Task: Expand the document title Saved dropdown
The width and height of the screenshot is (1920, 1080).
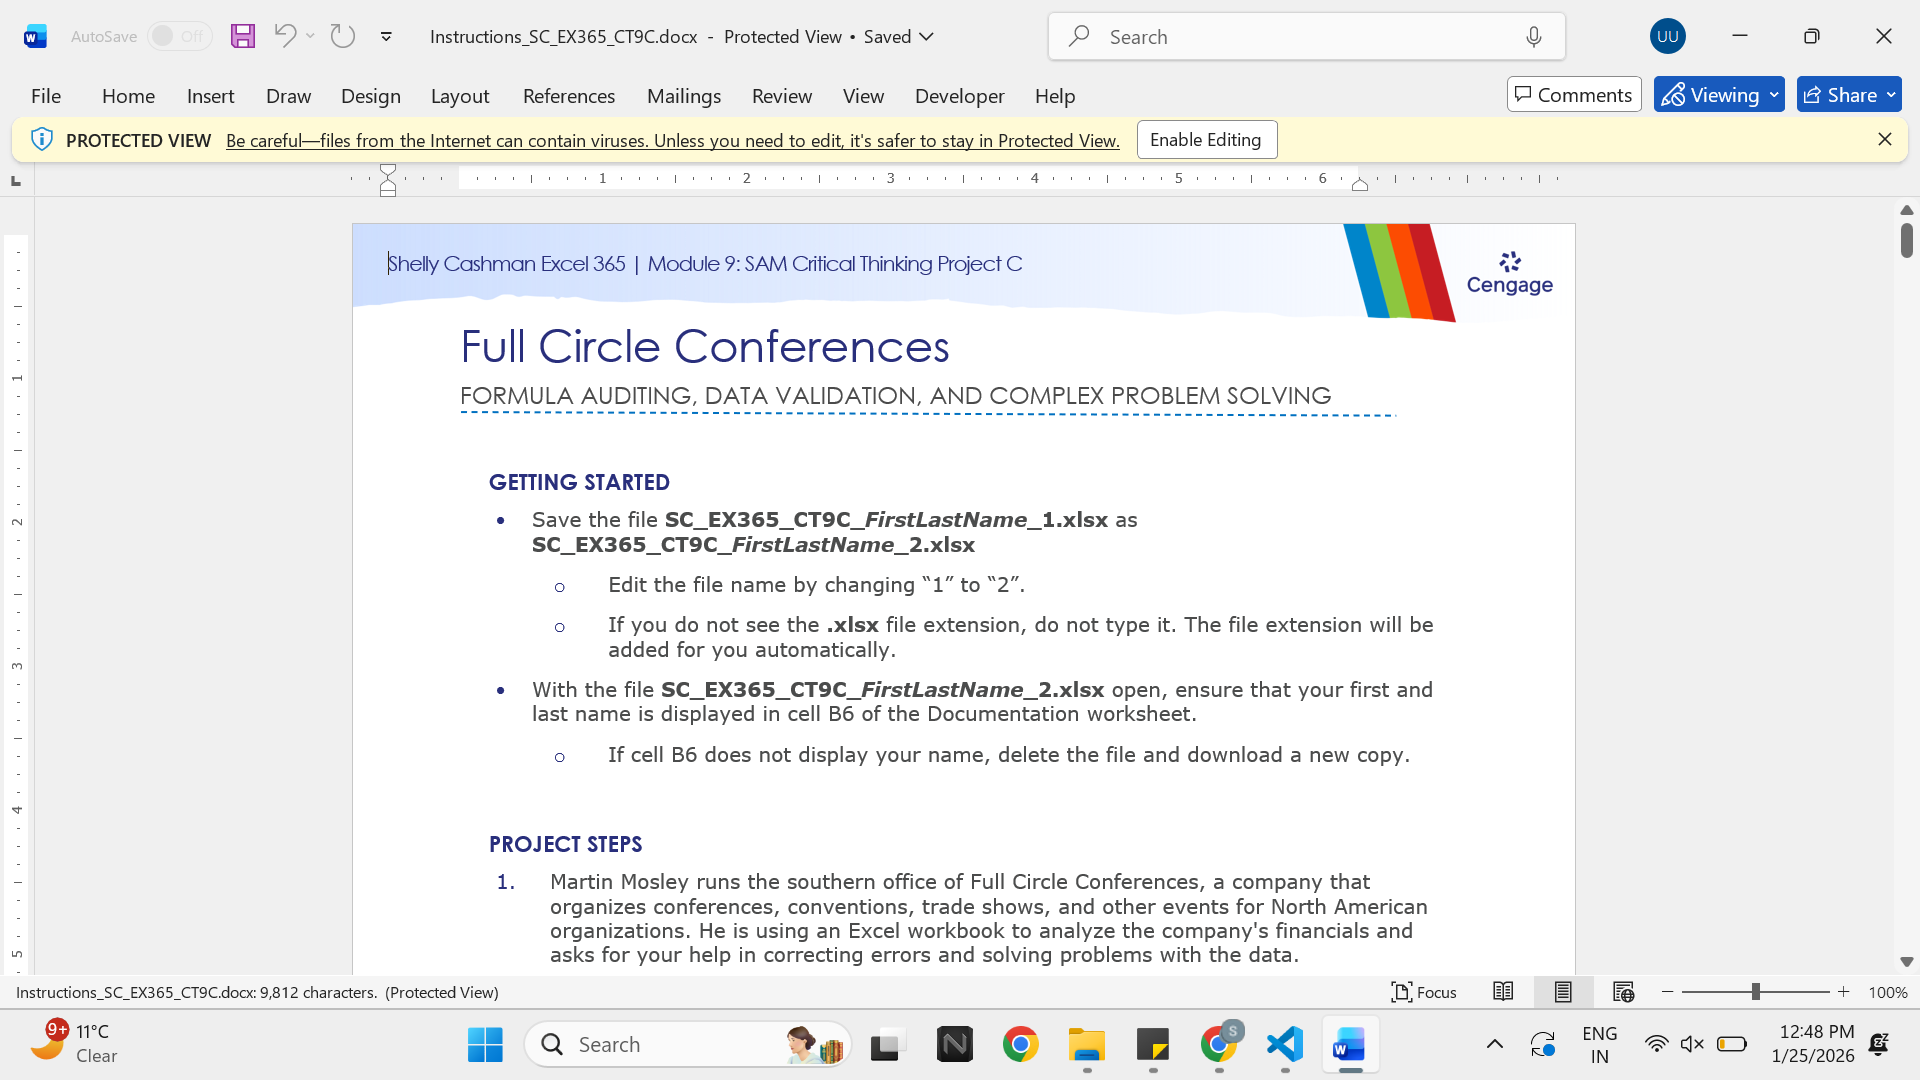Action: coord(927,37)
